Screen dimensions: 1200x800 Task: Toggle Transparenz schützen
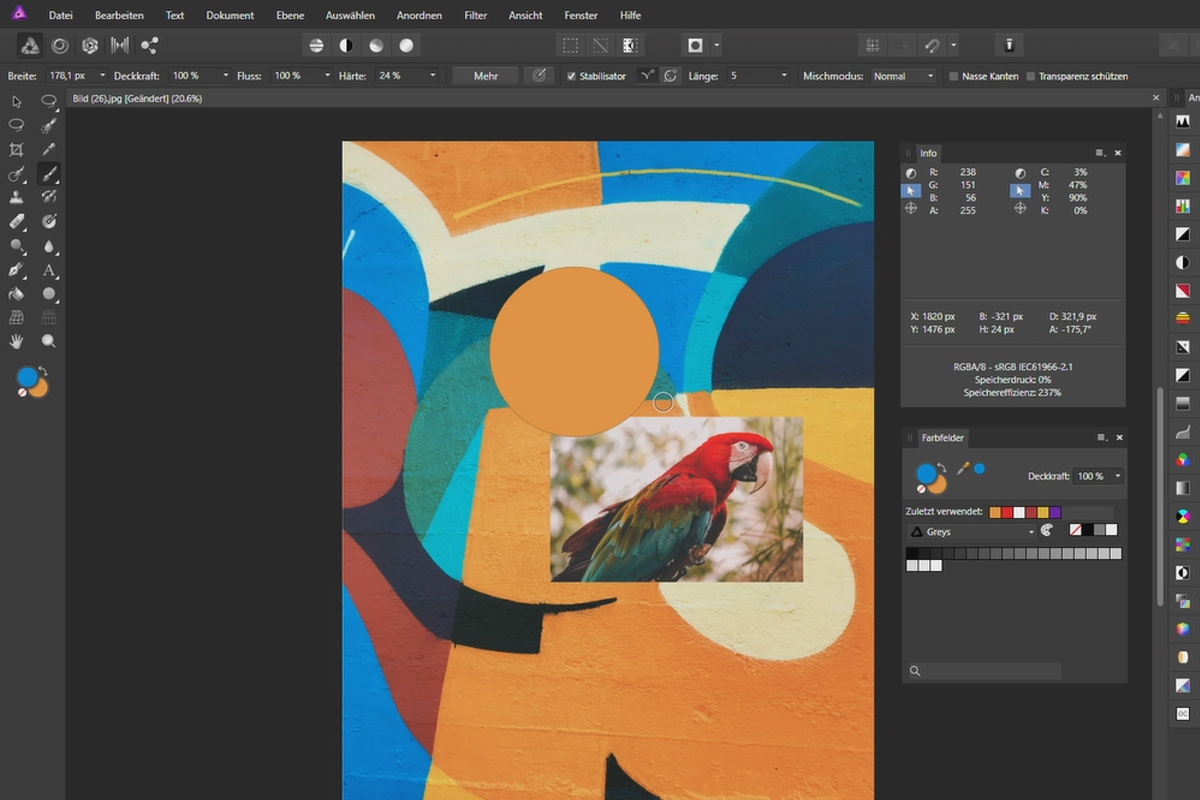click(x=1033, y=76)
